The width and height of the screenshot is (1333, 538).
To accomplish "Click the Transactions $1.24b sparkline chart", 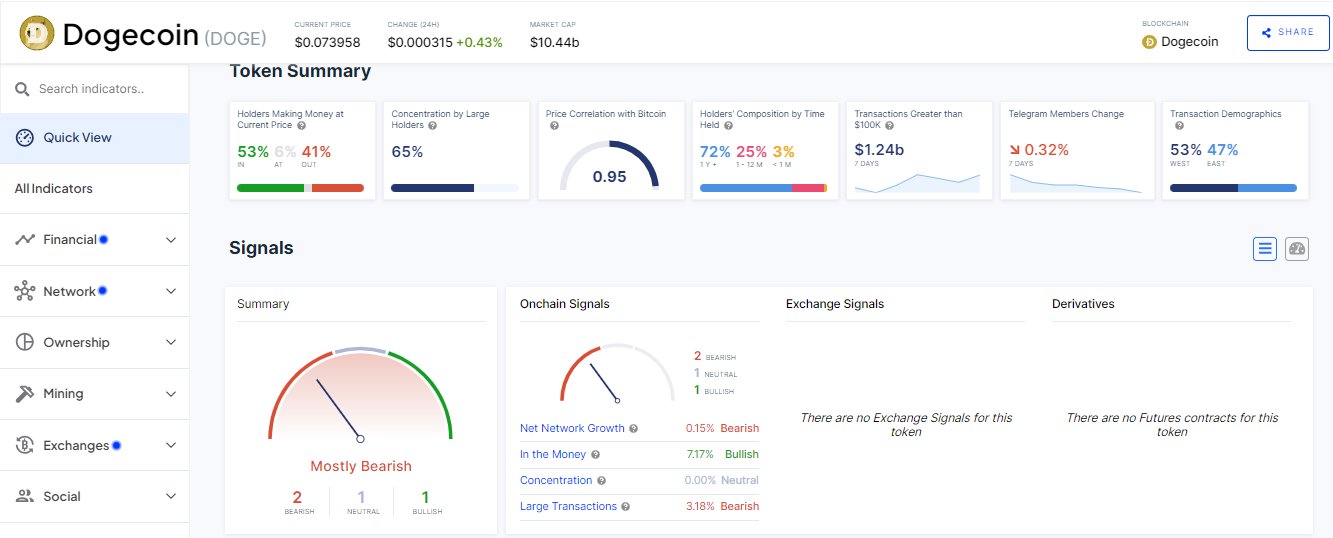I will 917,182.
